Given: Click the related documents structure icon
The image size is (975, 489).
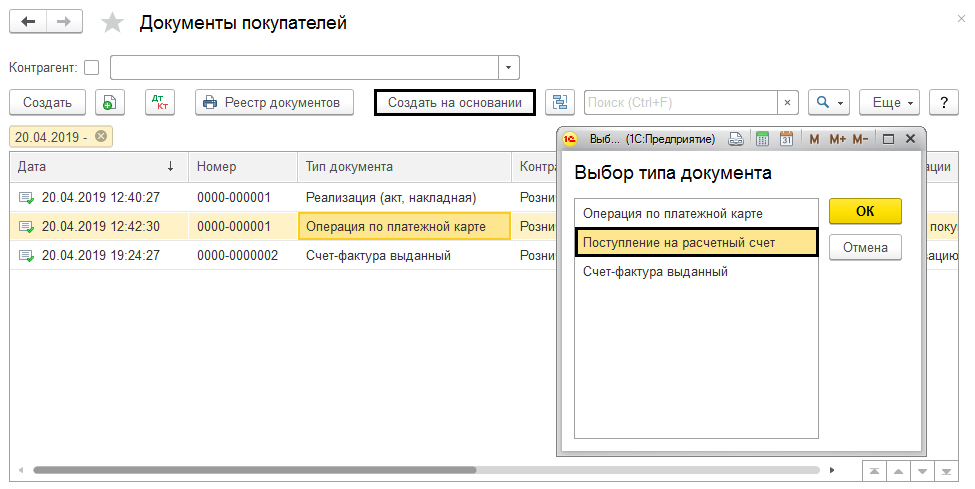Looking at the screenshot, I should coord(559,102).
